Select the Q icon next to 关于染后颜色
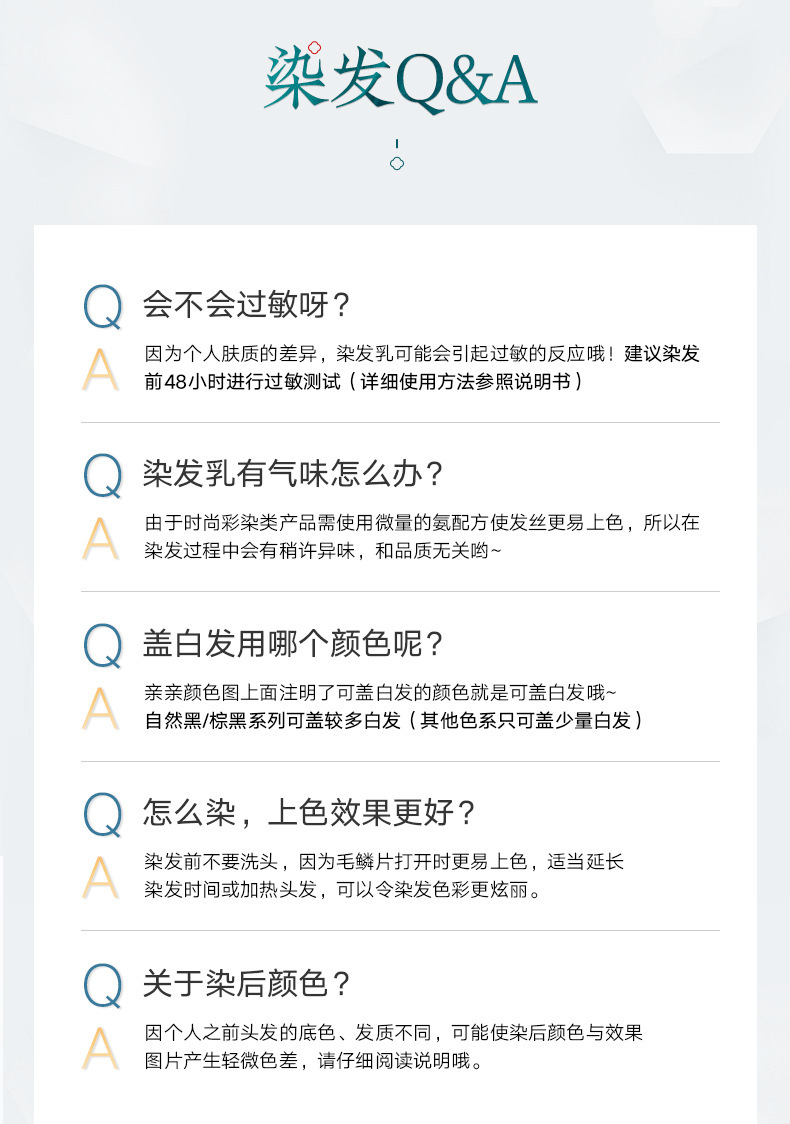790x1124 pixels. point(102,985)
